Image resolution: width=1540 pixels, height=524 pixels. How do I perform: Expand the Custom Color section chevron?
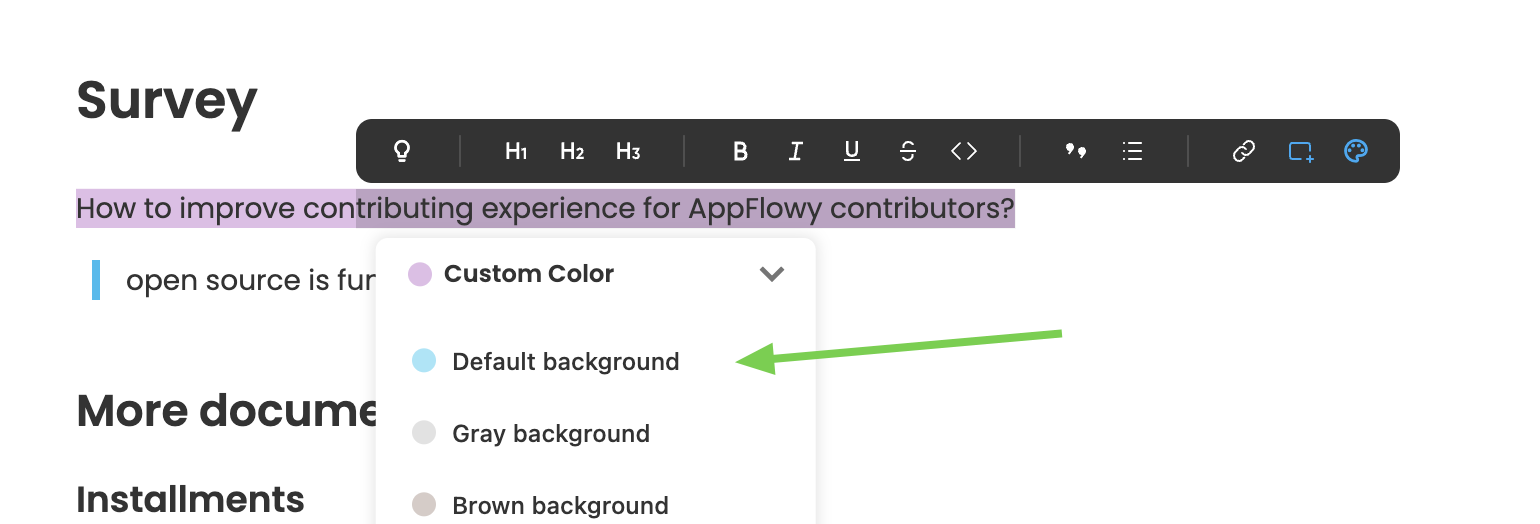pyautogui.click(x=771, y=274)
